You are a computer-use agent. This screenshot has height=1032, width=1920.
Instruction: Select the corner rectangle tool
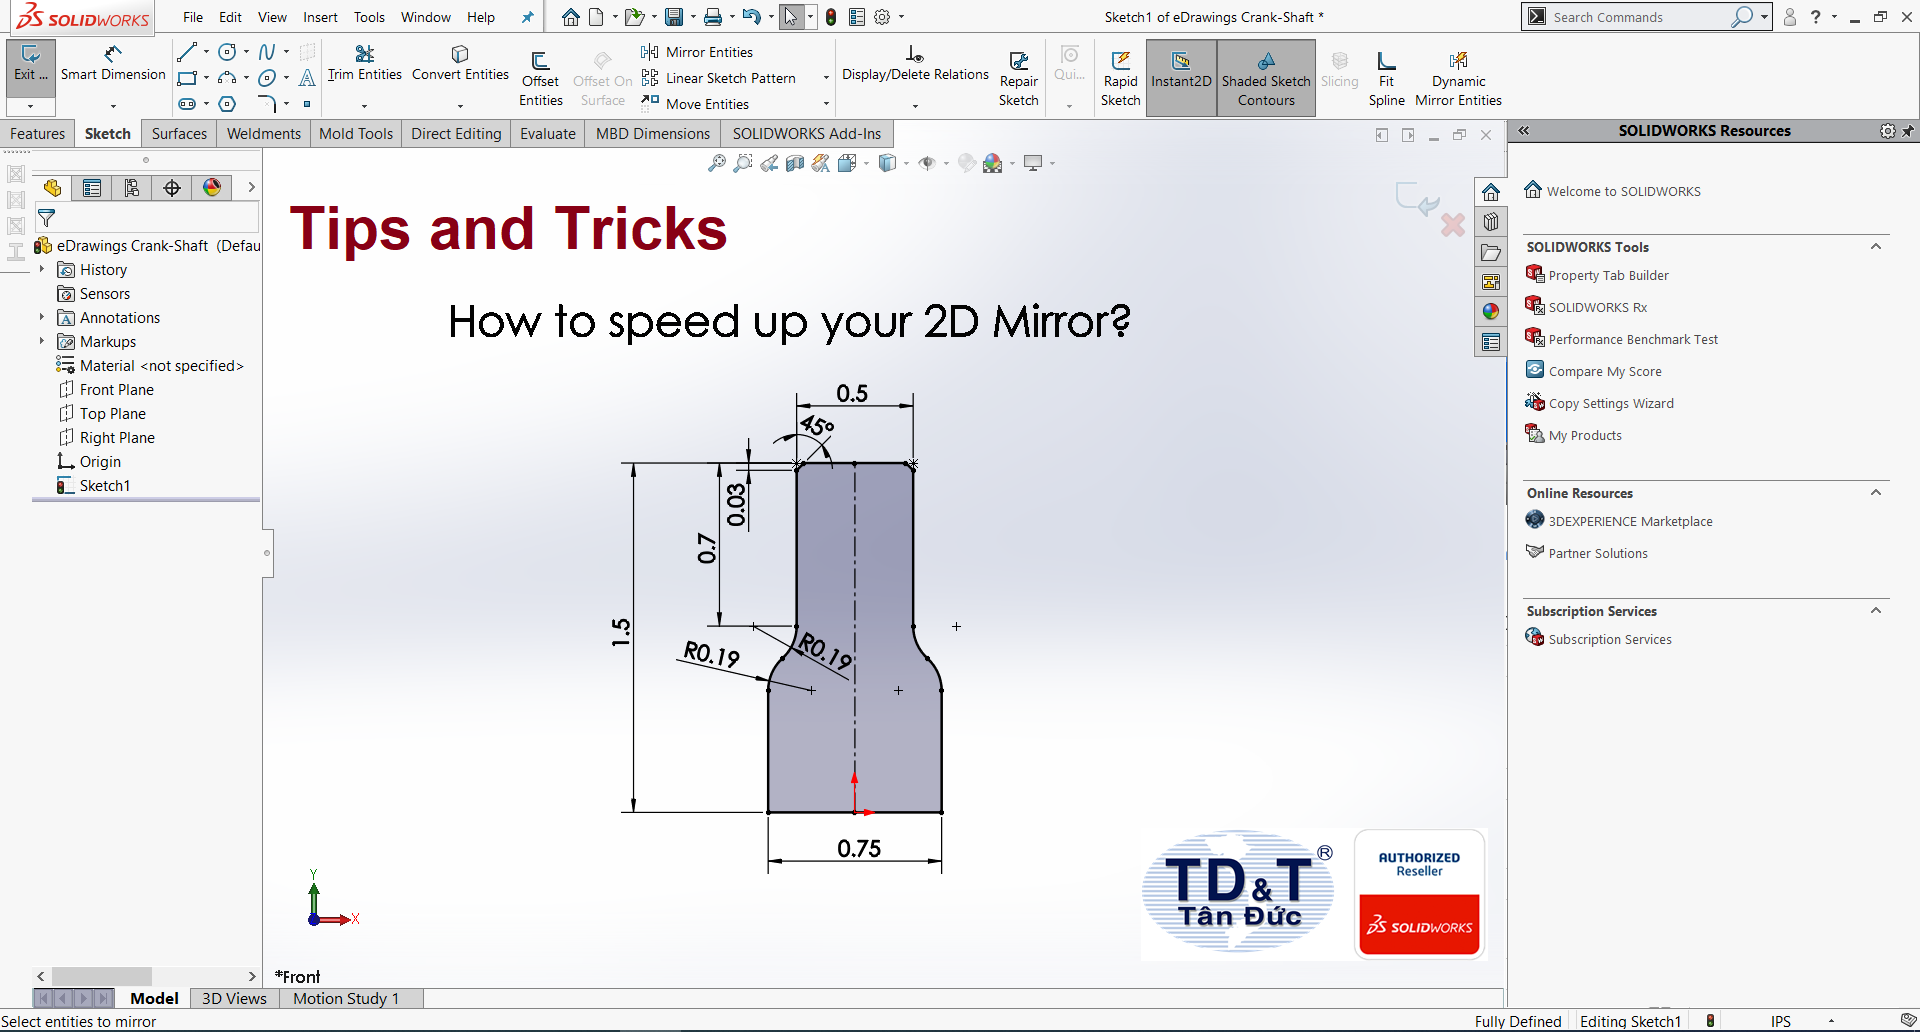coord(187,78)
